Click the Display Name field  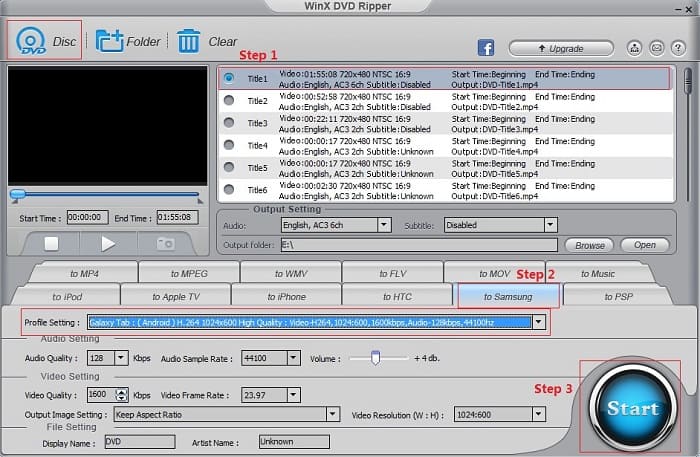tap(140, 442)
